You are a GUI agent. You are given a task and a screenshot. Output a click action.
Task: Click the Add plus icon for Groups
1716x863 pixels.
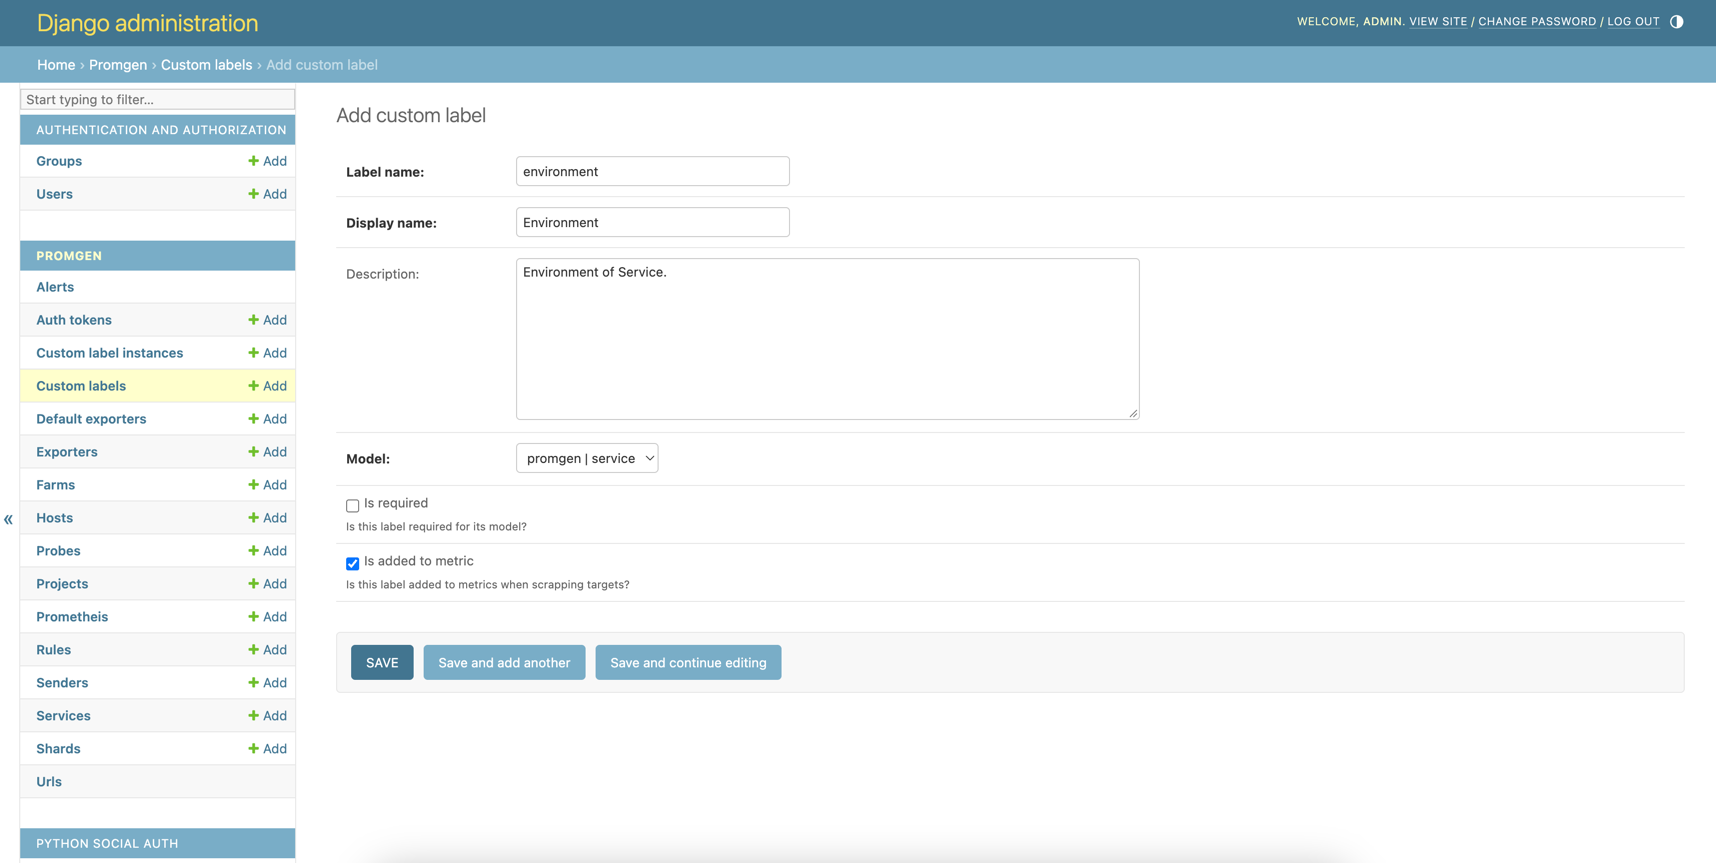coord(253,161)
